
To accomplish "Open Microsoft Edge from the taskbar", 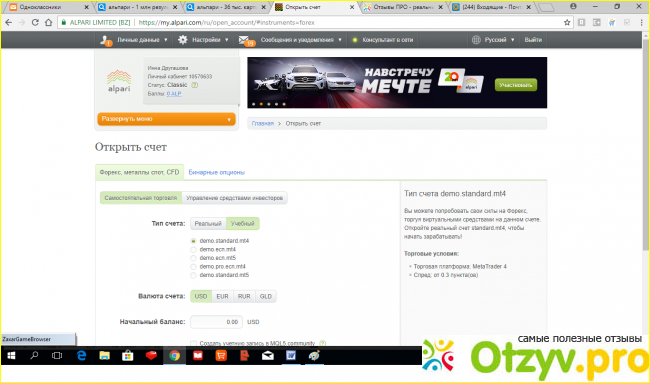I will (82, 356).
